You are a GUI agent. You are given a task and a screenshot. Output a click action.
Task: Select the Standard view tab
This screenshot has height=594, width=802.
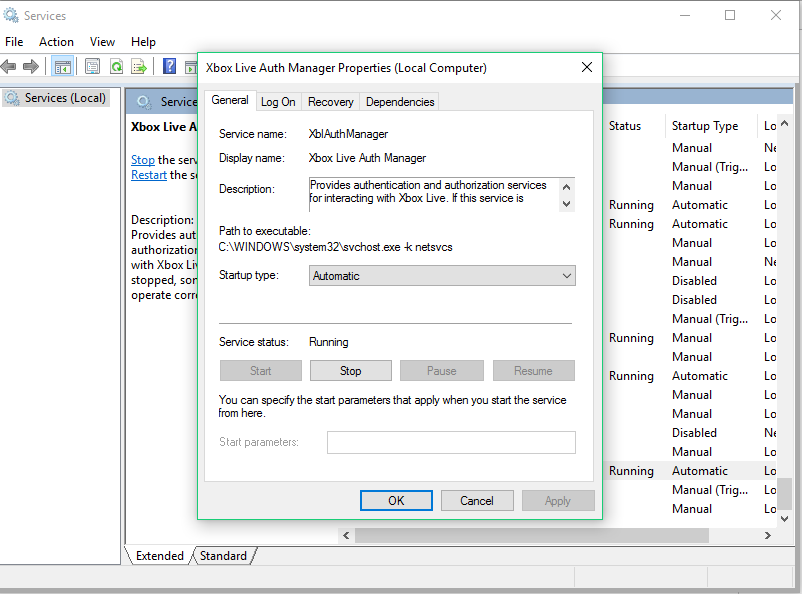[223, 556]
